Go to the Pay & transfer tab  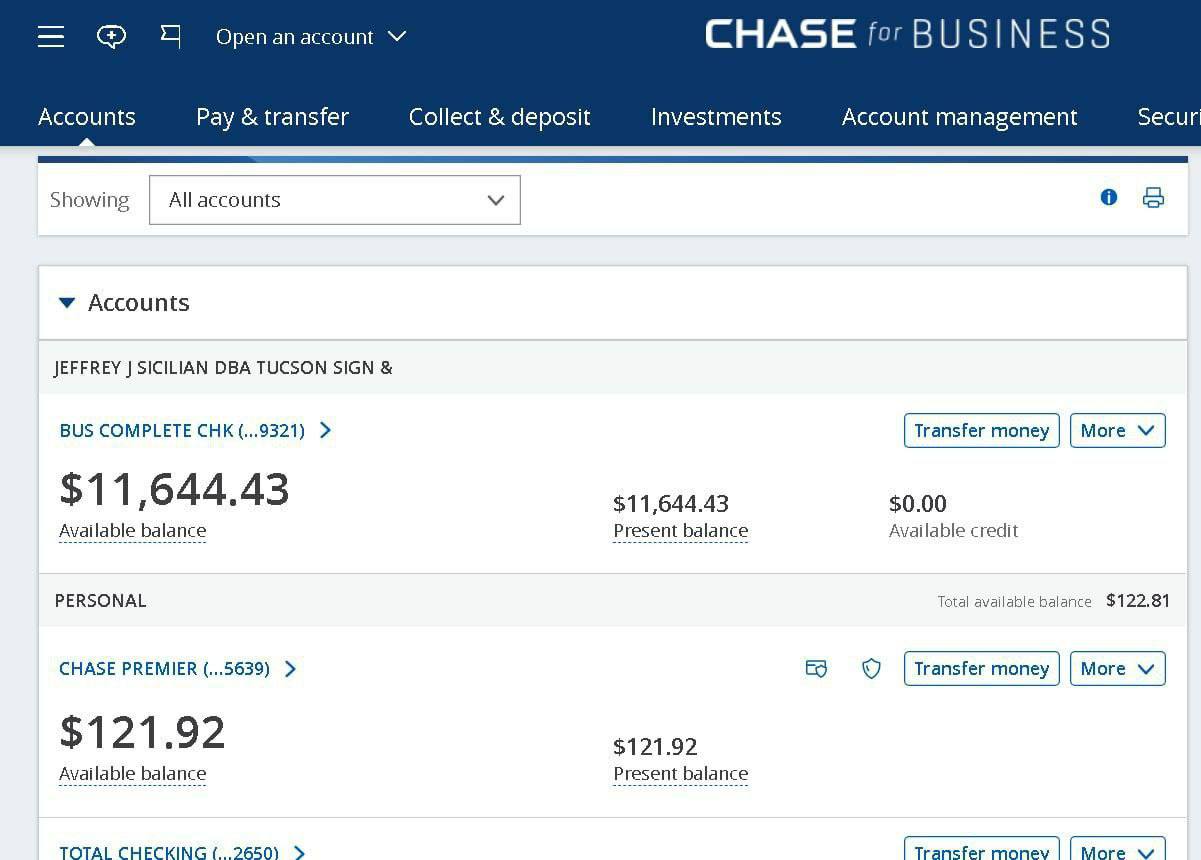click(272, 117)
